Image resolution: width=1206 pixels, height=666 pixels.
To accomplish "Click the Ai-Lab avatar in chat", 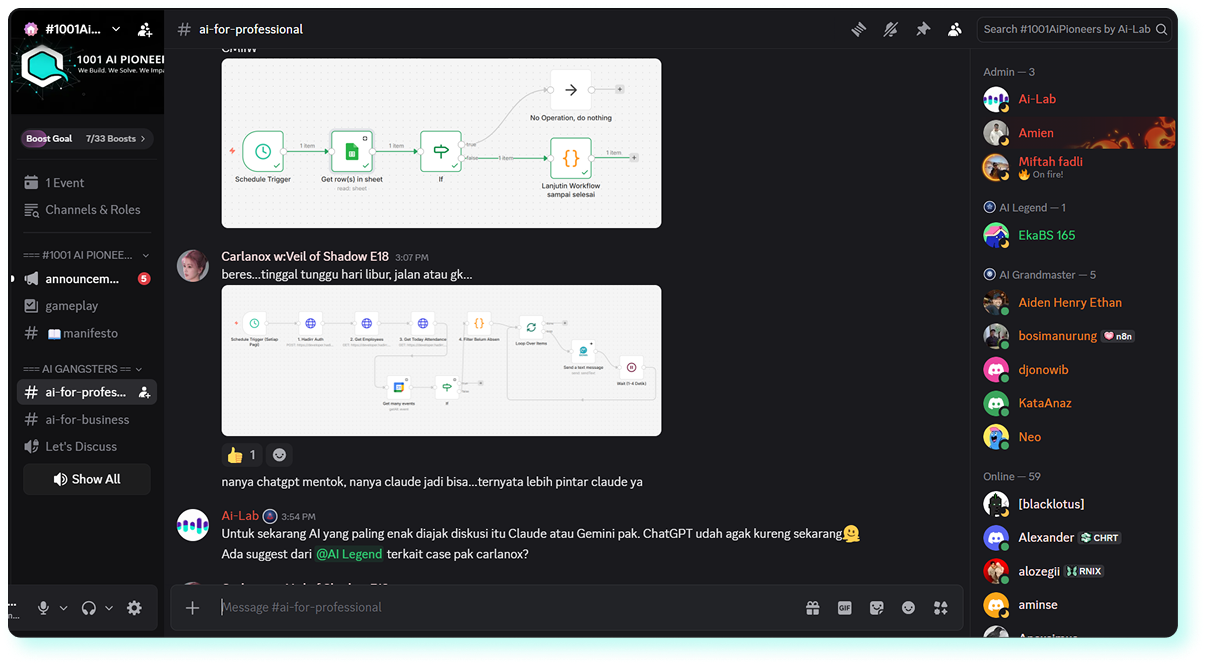I will [193, 525].
